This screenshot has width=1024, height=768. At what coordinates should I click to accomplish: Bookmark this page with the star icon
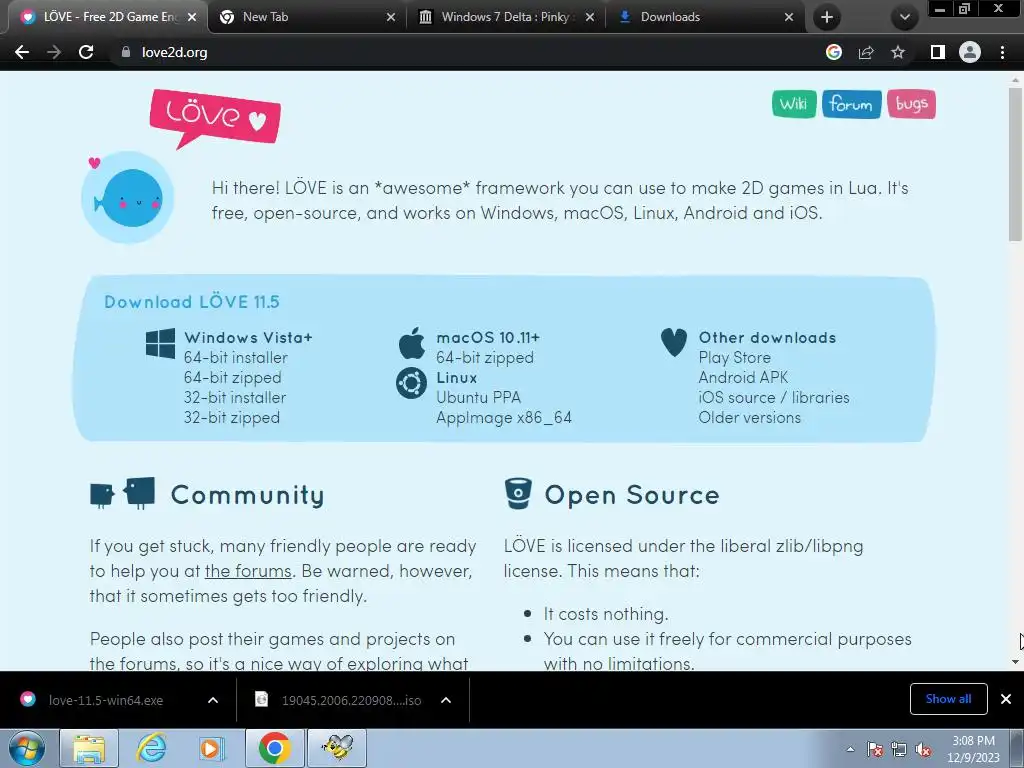(898, 52)
